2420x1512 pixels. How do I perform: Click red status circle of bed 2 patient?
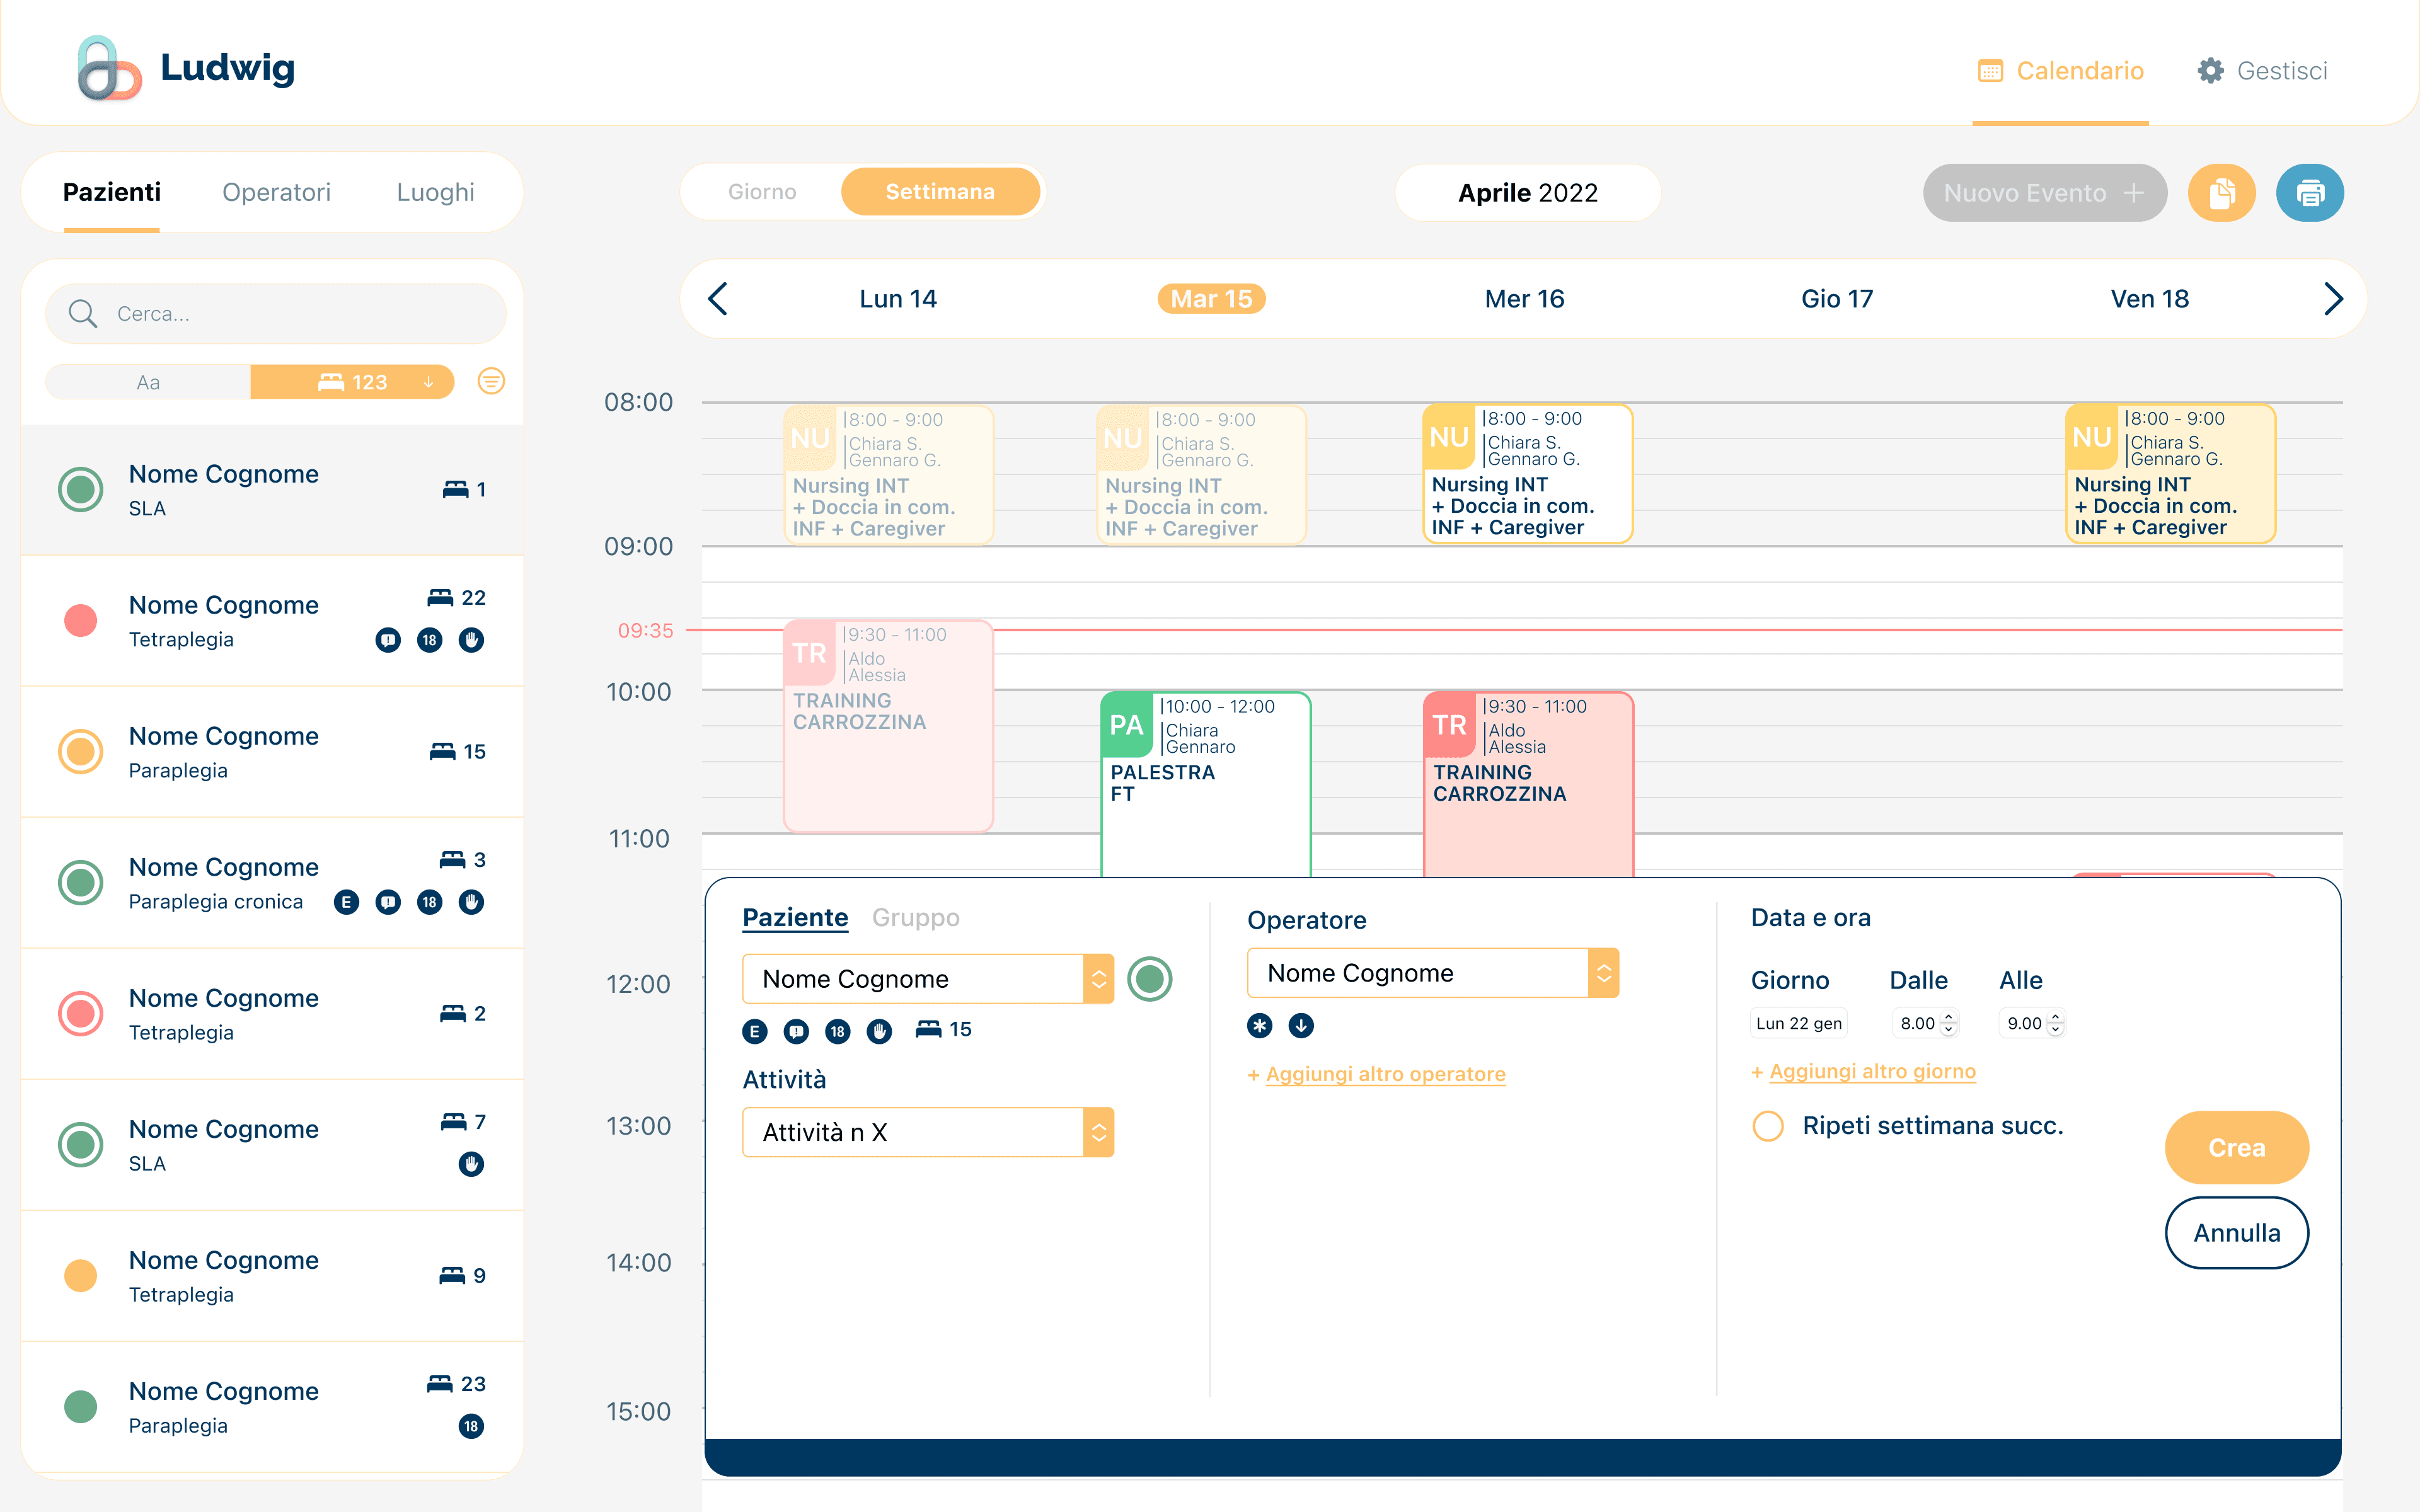pos(81,1014)
